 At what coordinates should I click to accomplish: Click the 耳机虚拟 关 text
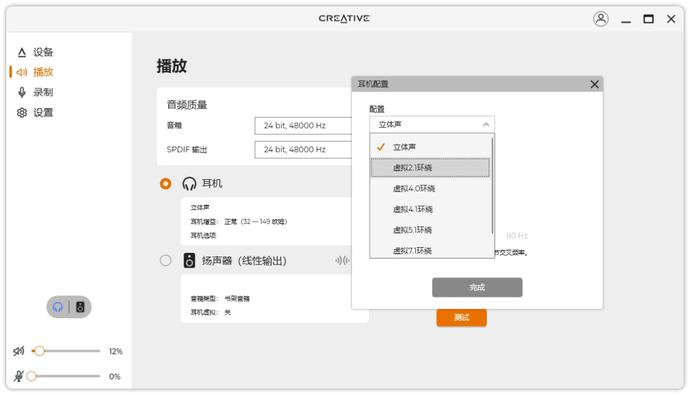(210, 312)
